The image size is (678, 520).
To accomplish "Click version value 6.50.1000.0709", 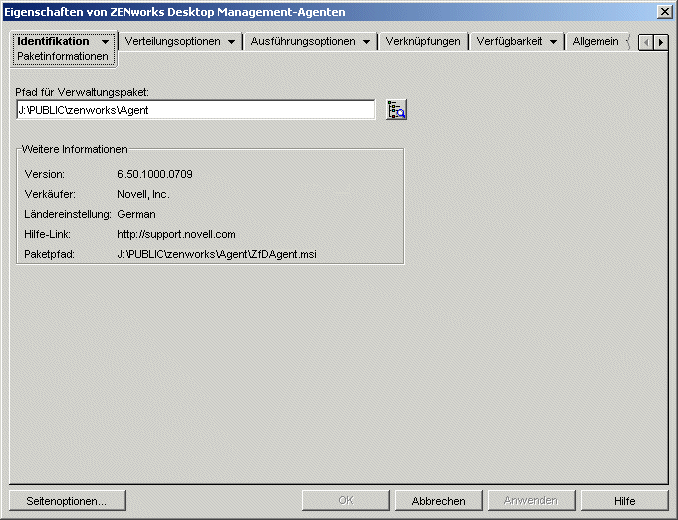I will click(x=155, y=174).
